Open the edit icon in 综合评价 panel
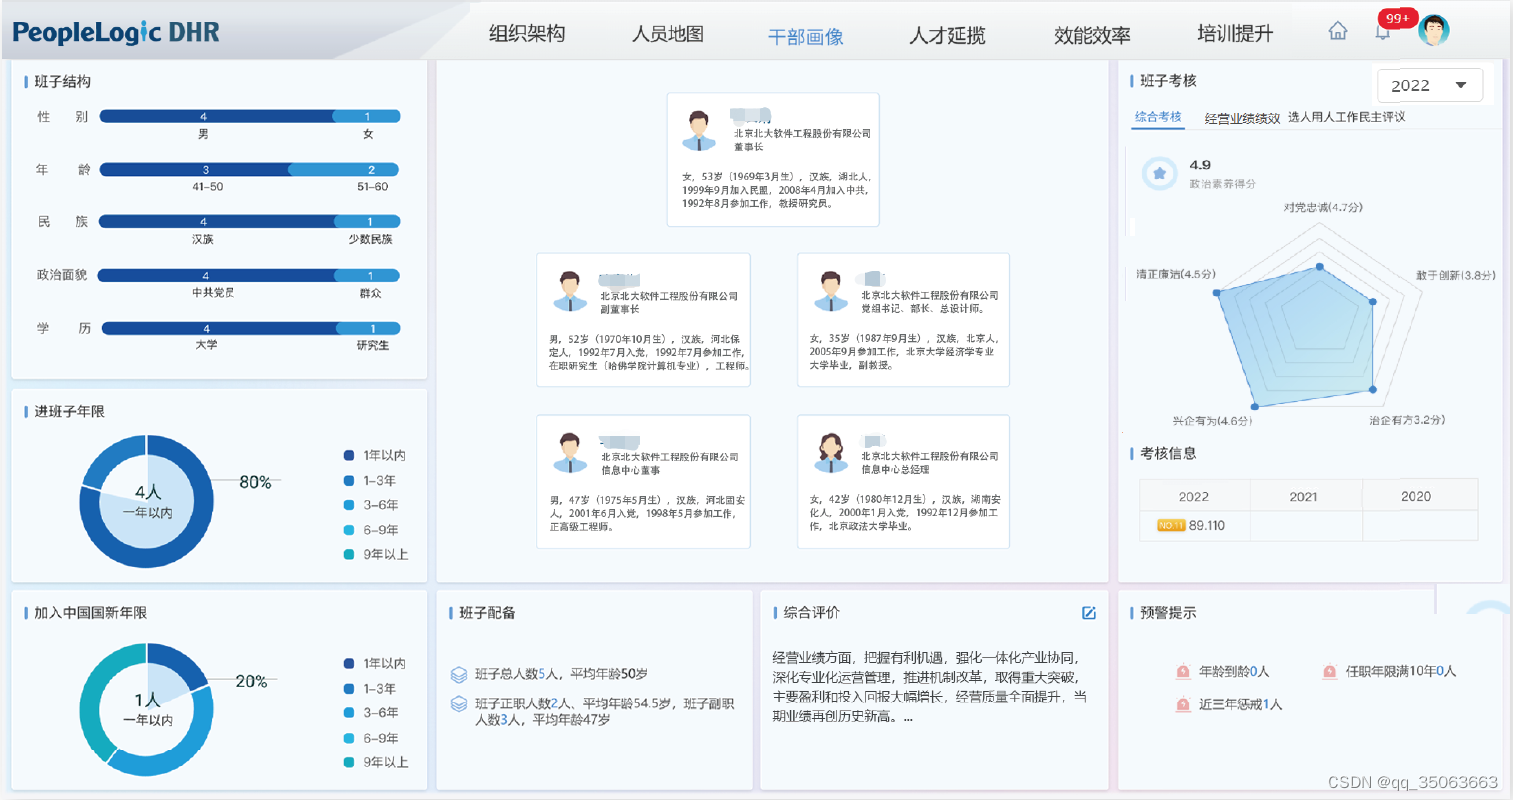 click(1089, 614)
